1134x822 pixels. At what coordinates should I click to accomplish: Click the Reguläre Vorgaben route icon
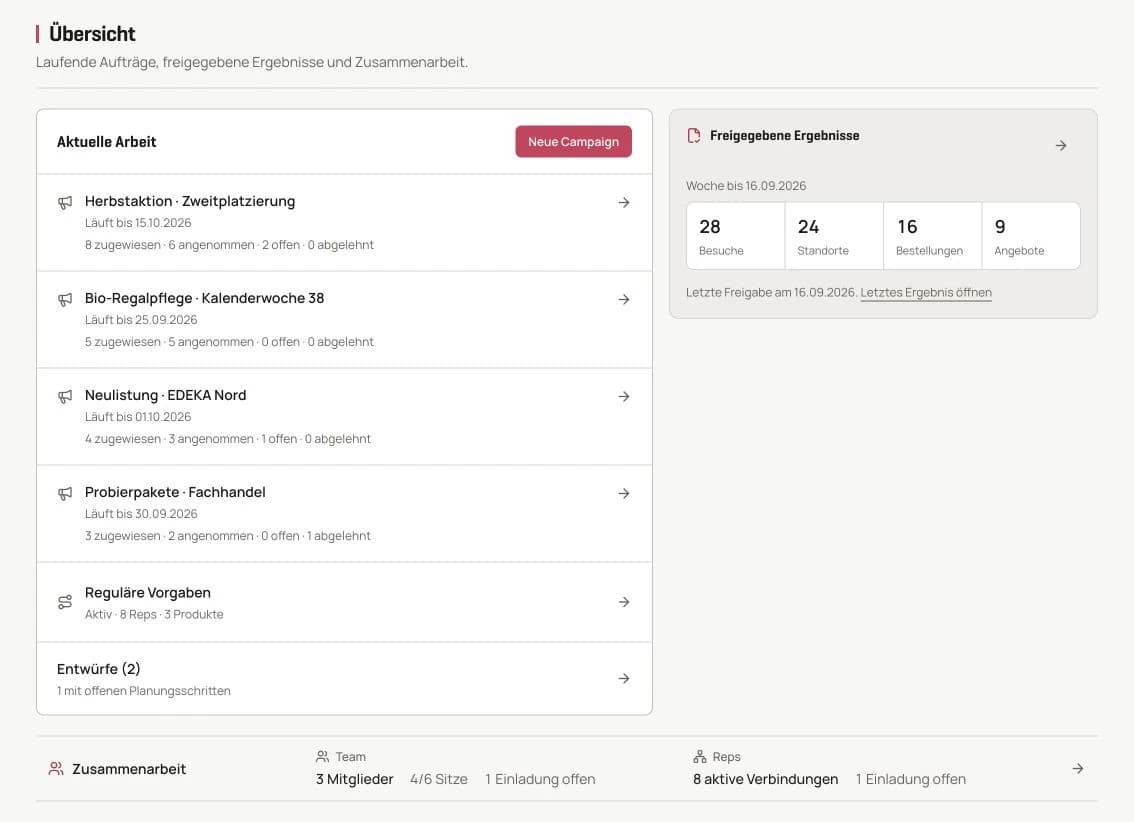pos(65,601)
